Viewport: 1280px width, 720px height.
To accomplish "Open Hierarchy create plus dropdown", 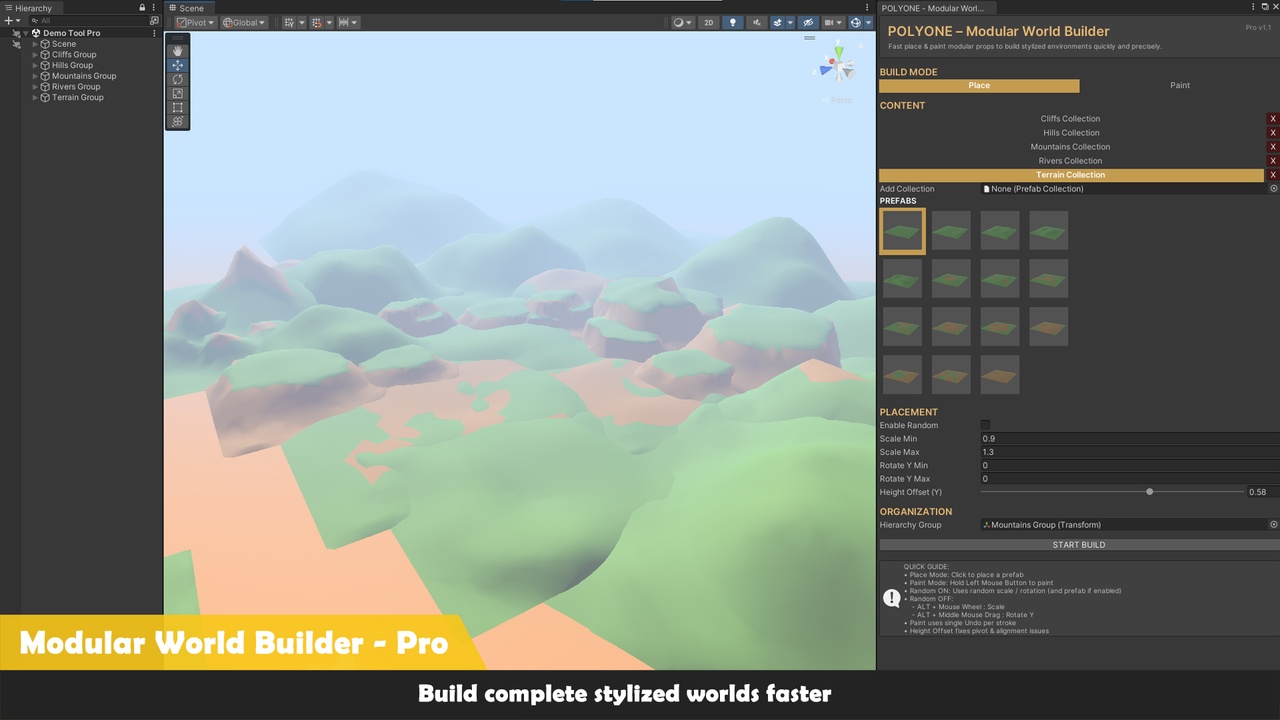I will click(11, 20).
